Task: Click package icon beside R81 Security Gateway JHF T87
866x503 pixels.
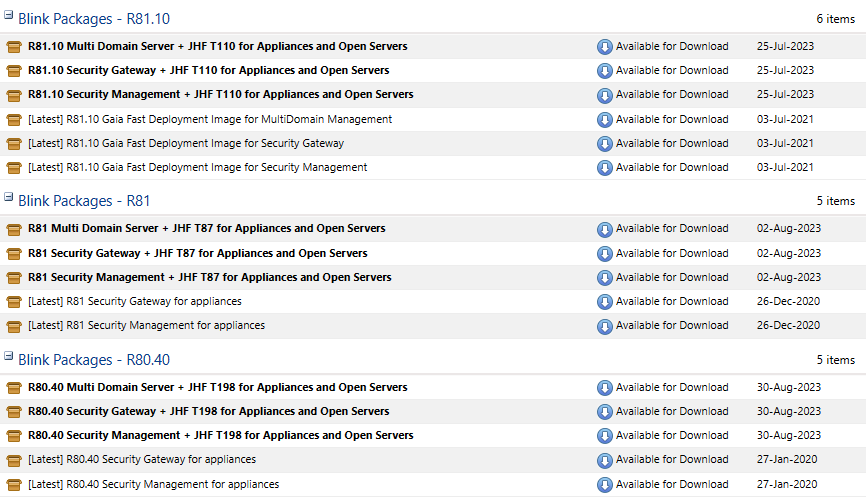Action: (14, 254)
